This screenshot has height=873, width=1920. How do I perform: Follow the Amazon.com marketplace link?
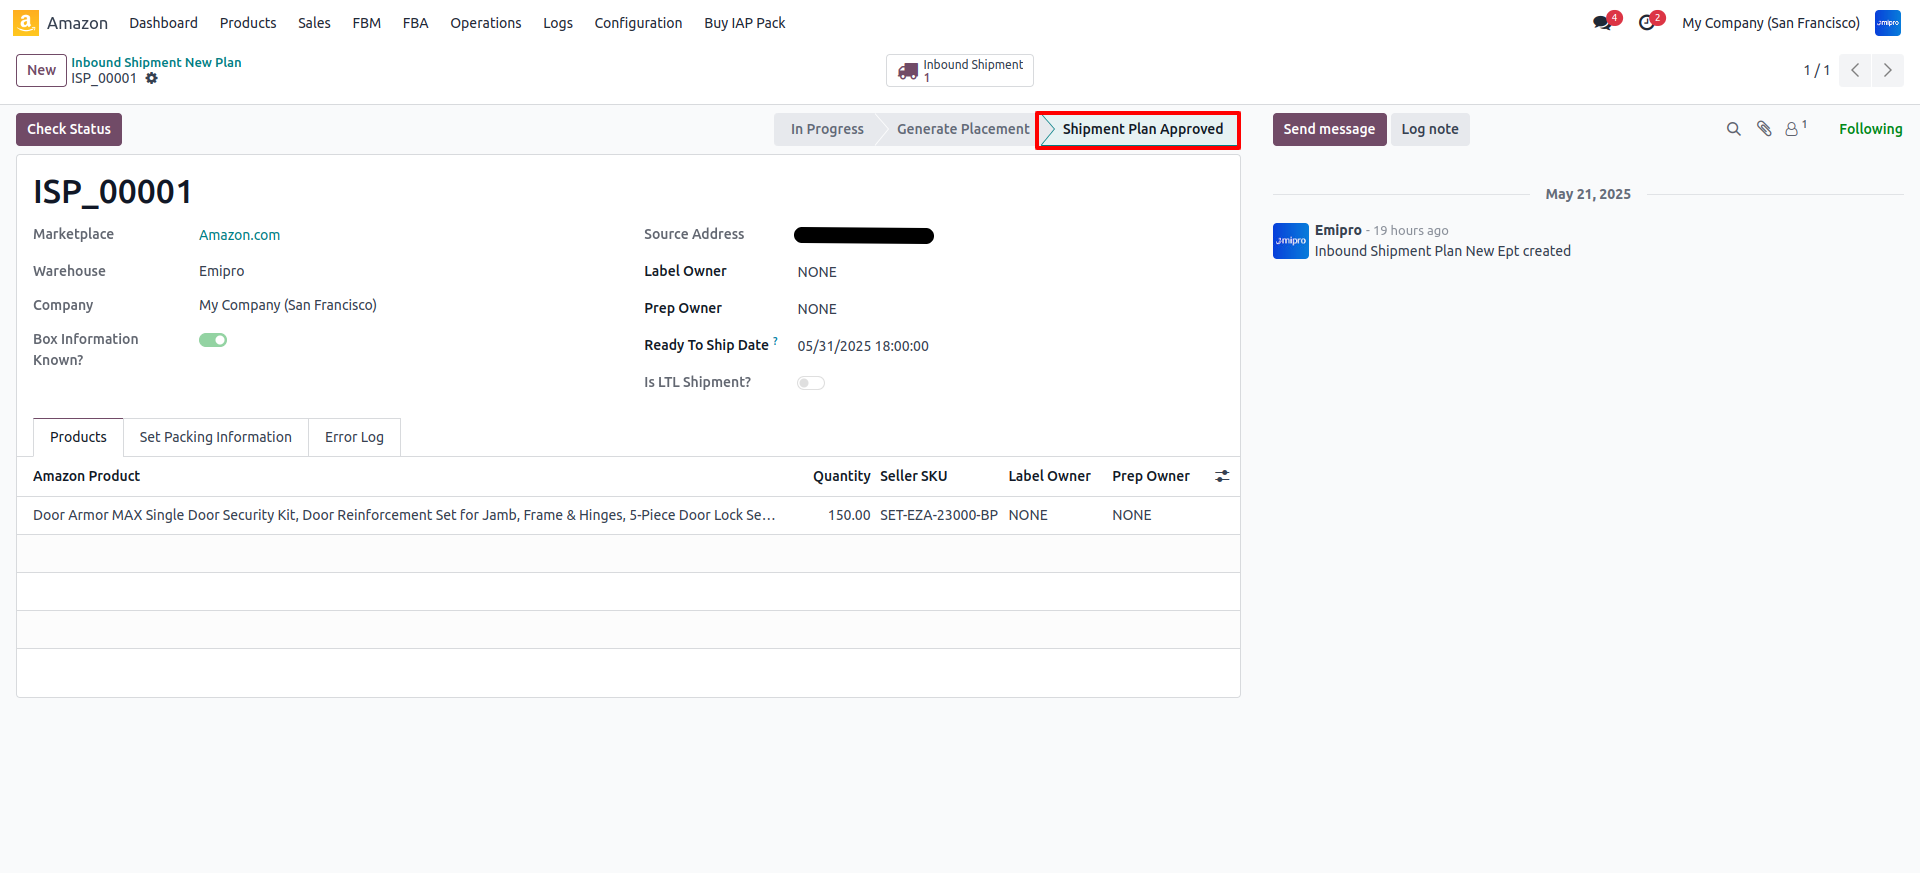239,235
